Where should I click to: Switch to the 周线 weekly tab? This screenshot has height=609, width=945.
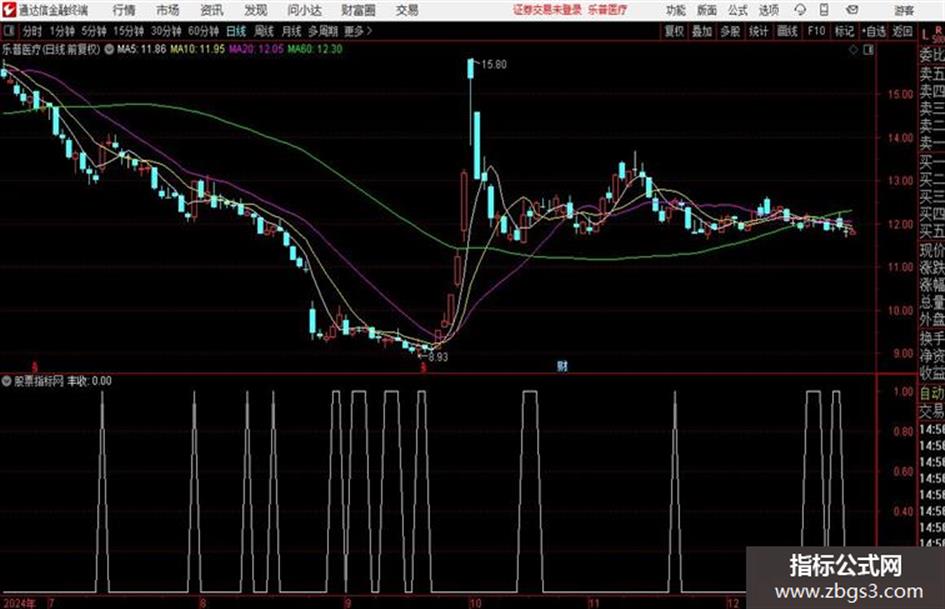point(264,31)
